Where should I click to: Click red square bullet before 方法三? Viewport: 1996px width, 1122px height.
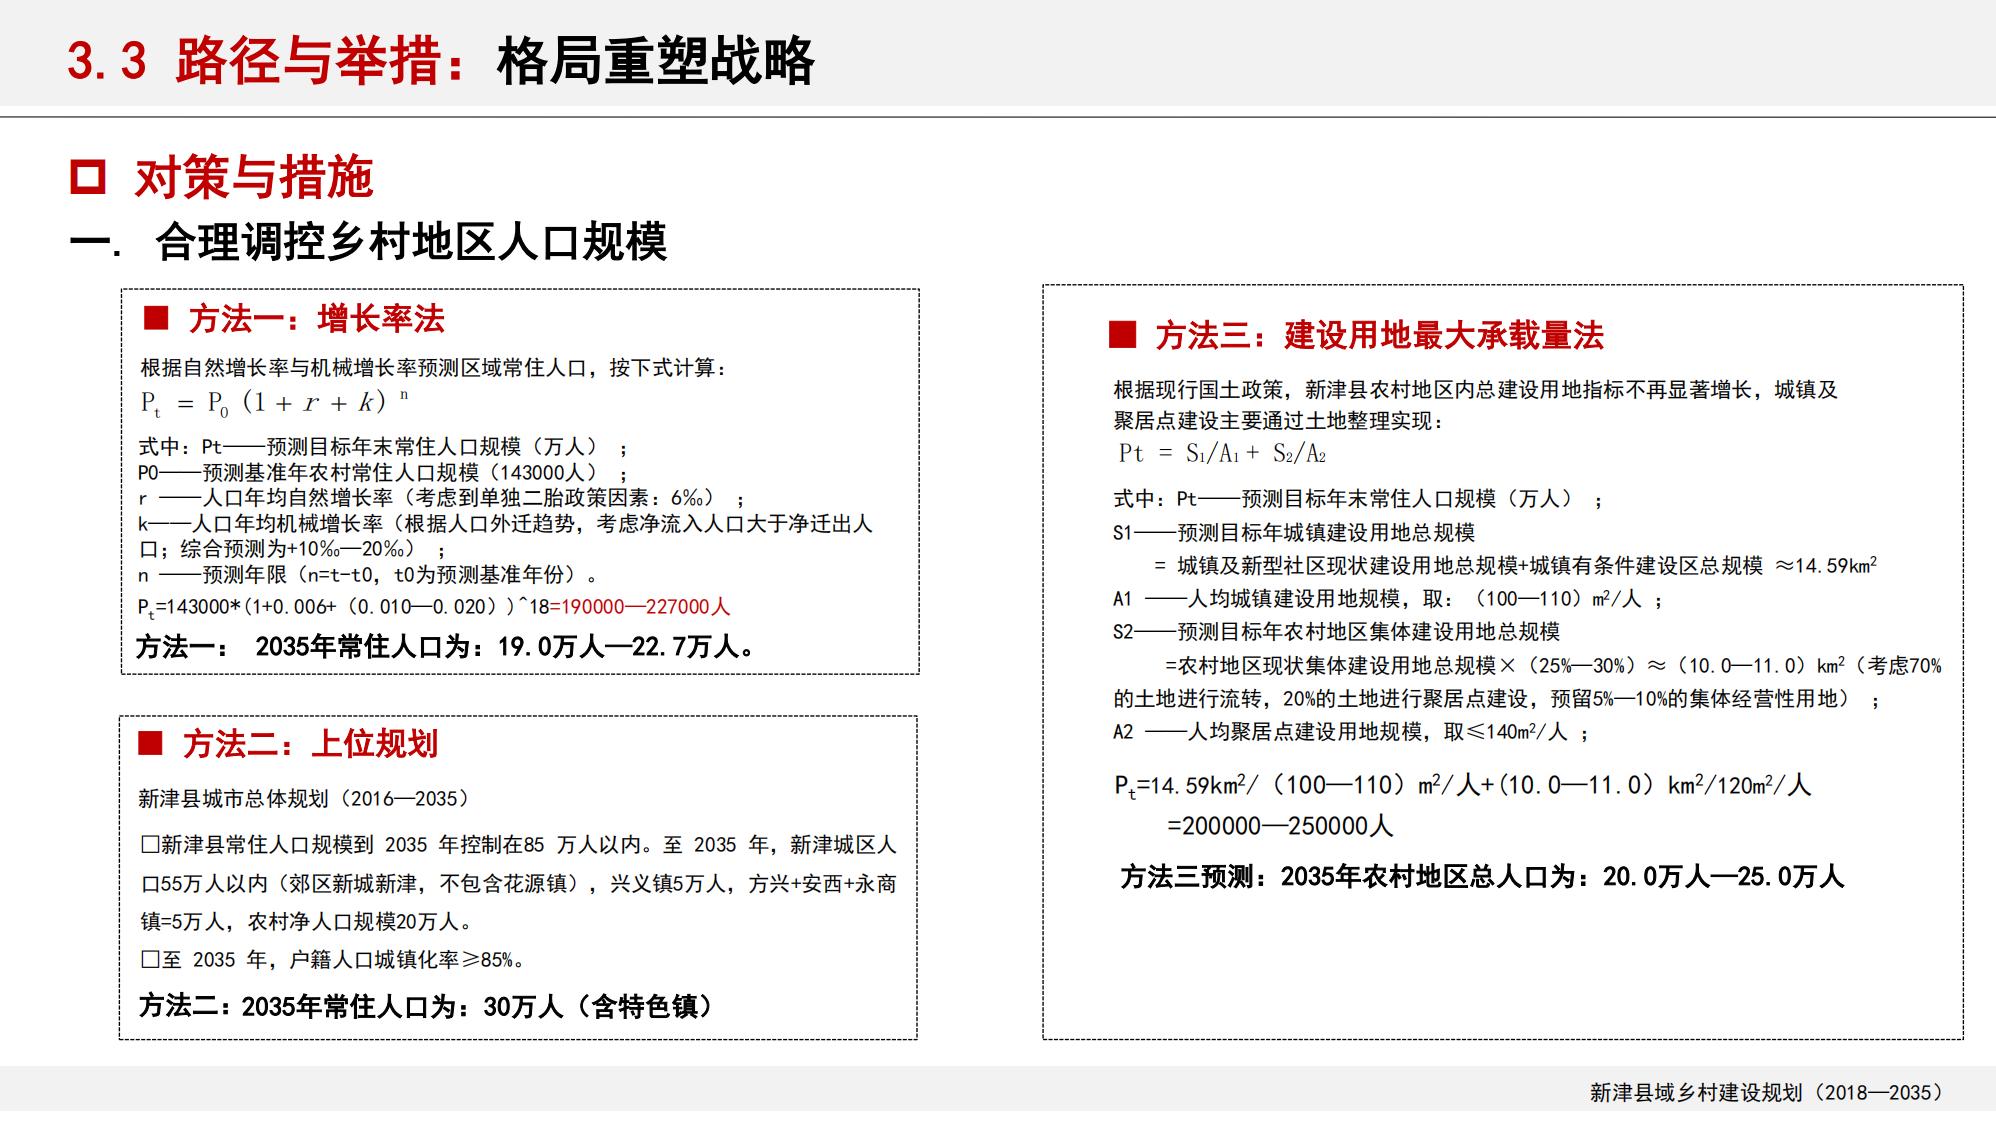point(1123,334)
